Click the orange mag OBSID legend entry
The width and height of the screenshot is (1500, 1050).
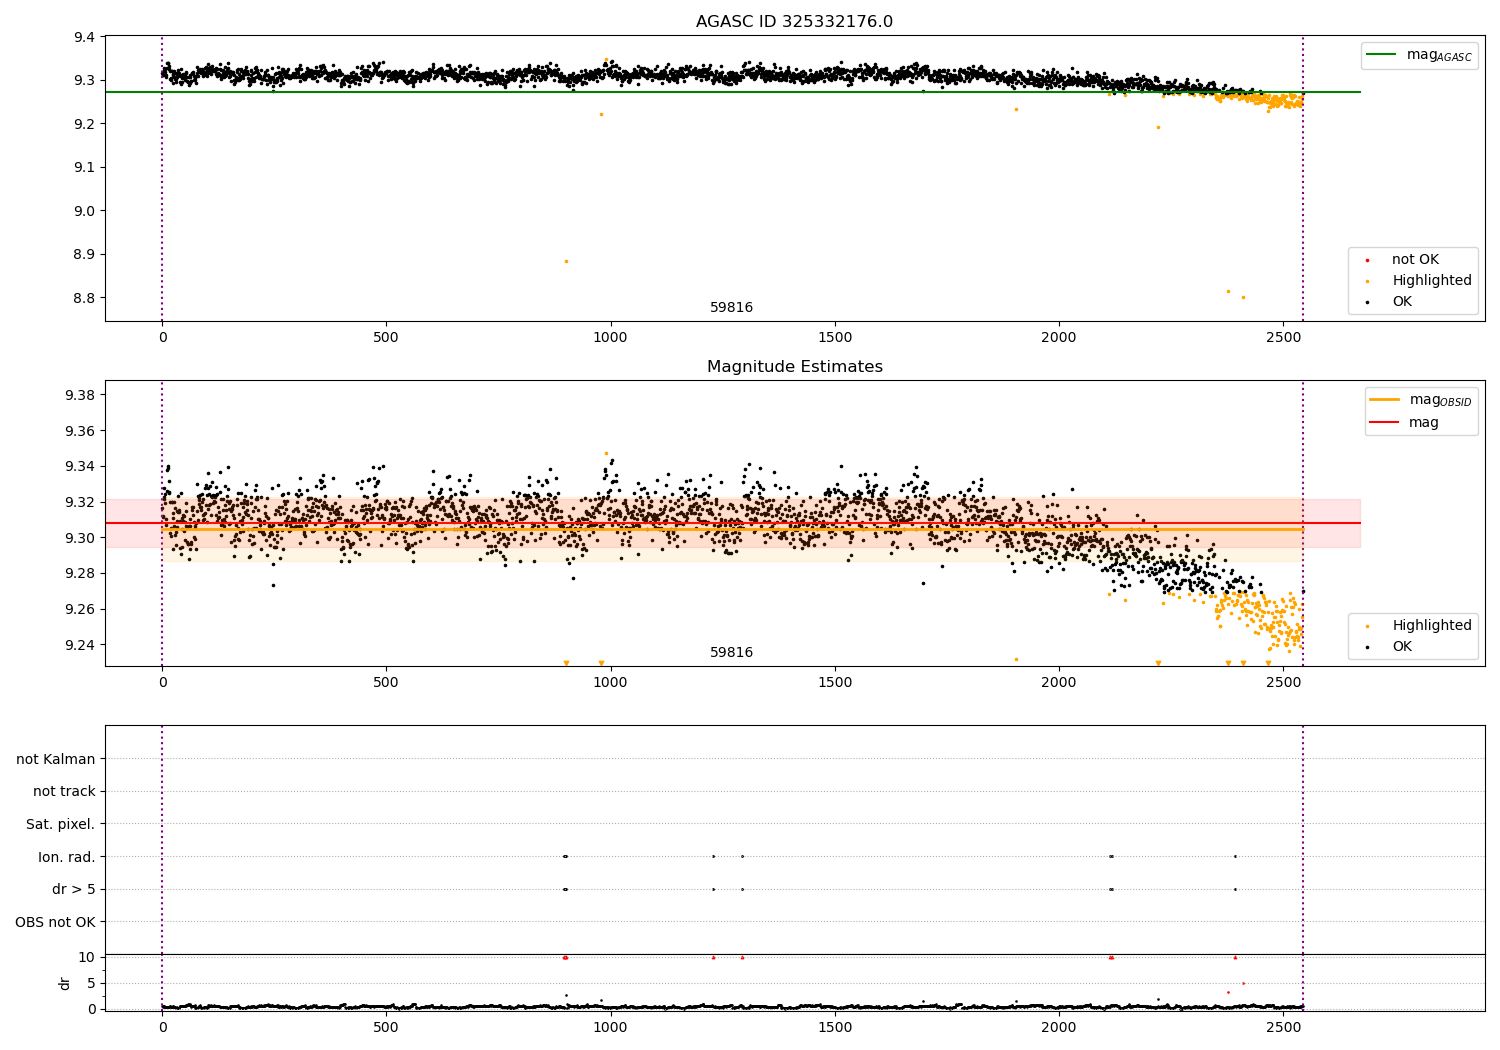pos(1421,400)
